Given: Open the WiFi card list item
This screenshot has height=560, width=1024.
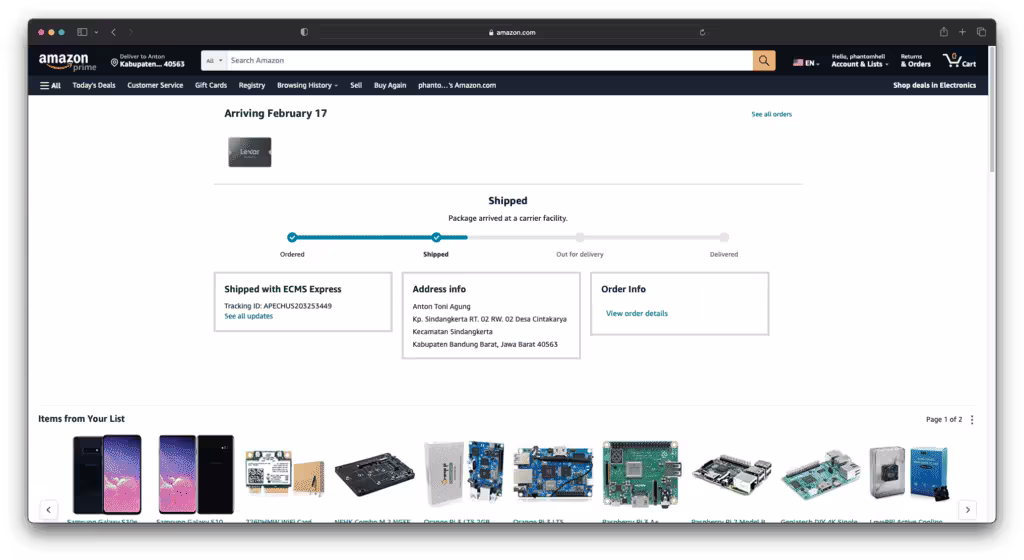Looking at the screenshot, I should tap(285, 474).
